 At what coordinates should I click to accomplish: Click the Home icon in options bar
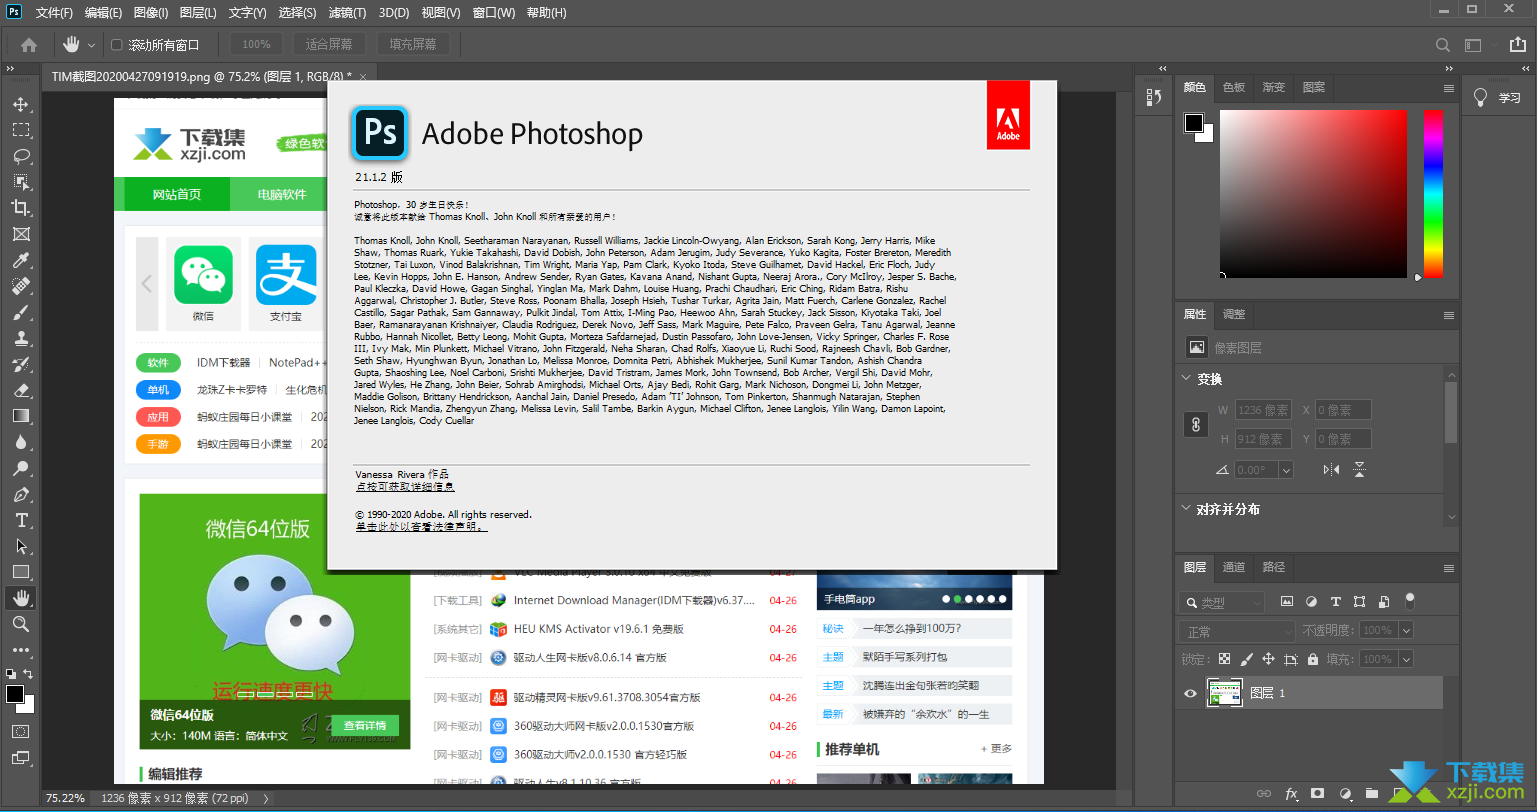29,44
